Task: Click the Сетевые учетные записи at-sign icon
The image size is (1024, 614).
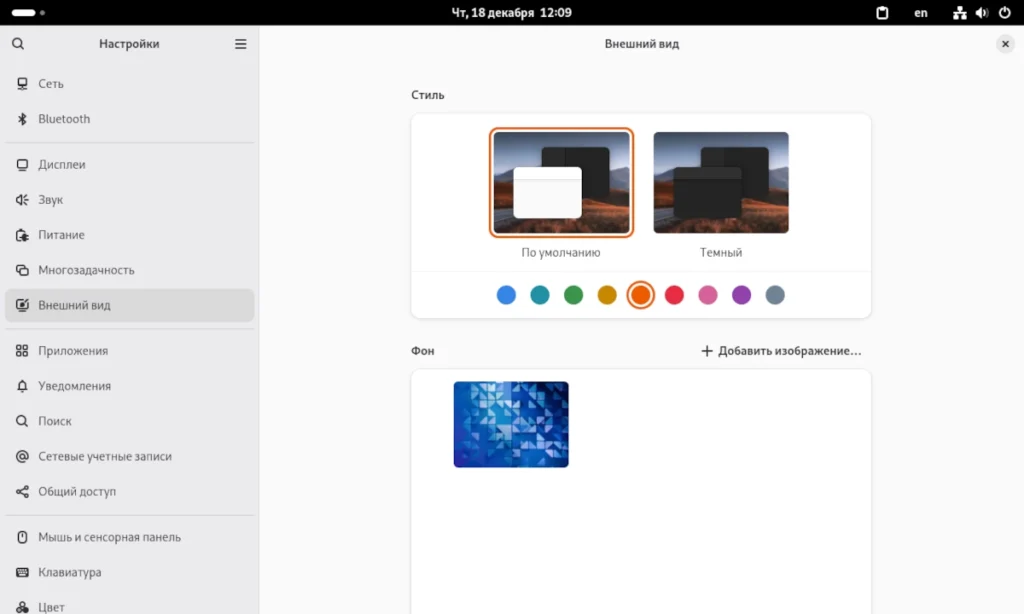Action: tap(22, 457)
